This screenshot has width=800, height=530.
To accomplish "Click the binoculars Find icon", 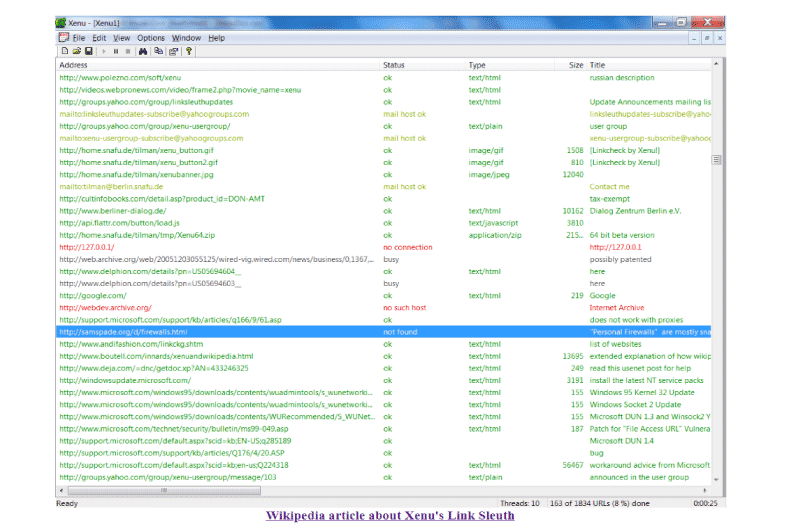I will (143, 51).
